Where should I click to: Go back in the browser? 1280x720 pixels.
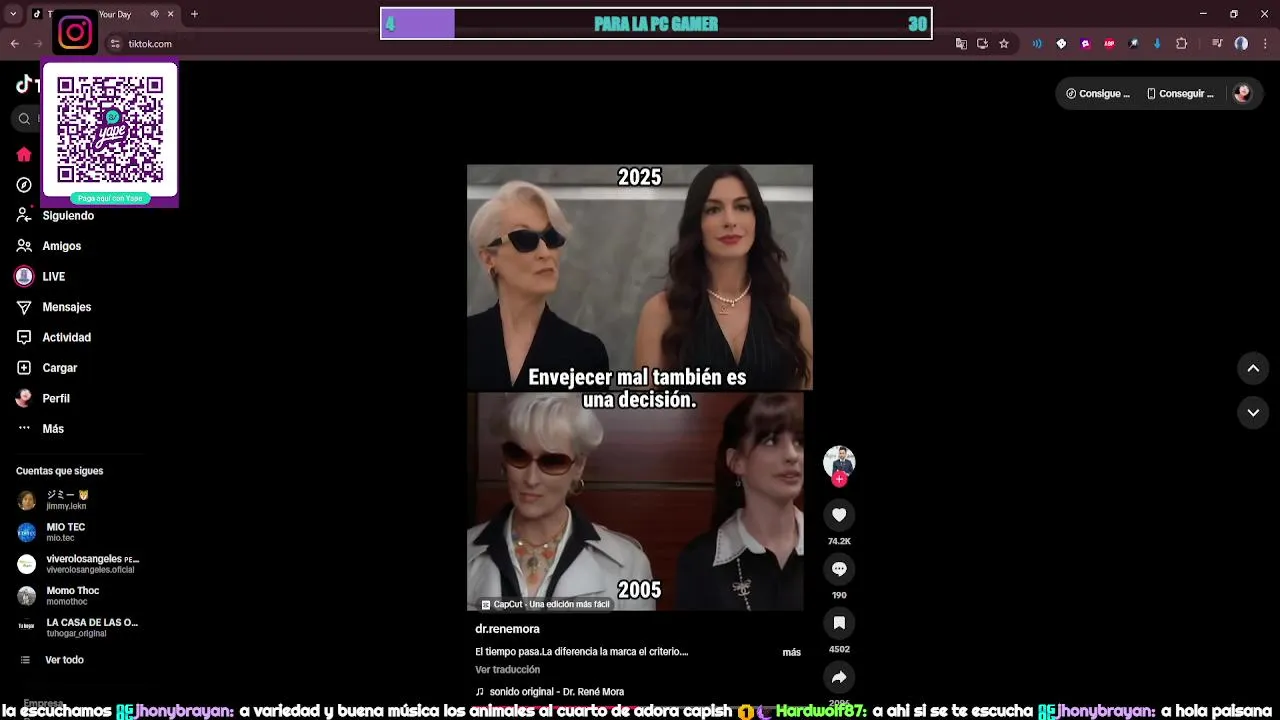point(14,43)
